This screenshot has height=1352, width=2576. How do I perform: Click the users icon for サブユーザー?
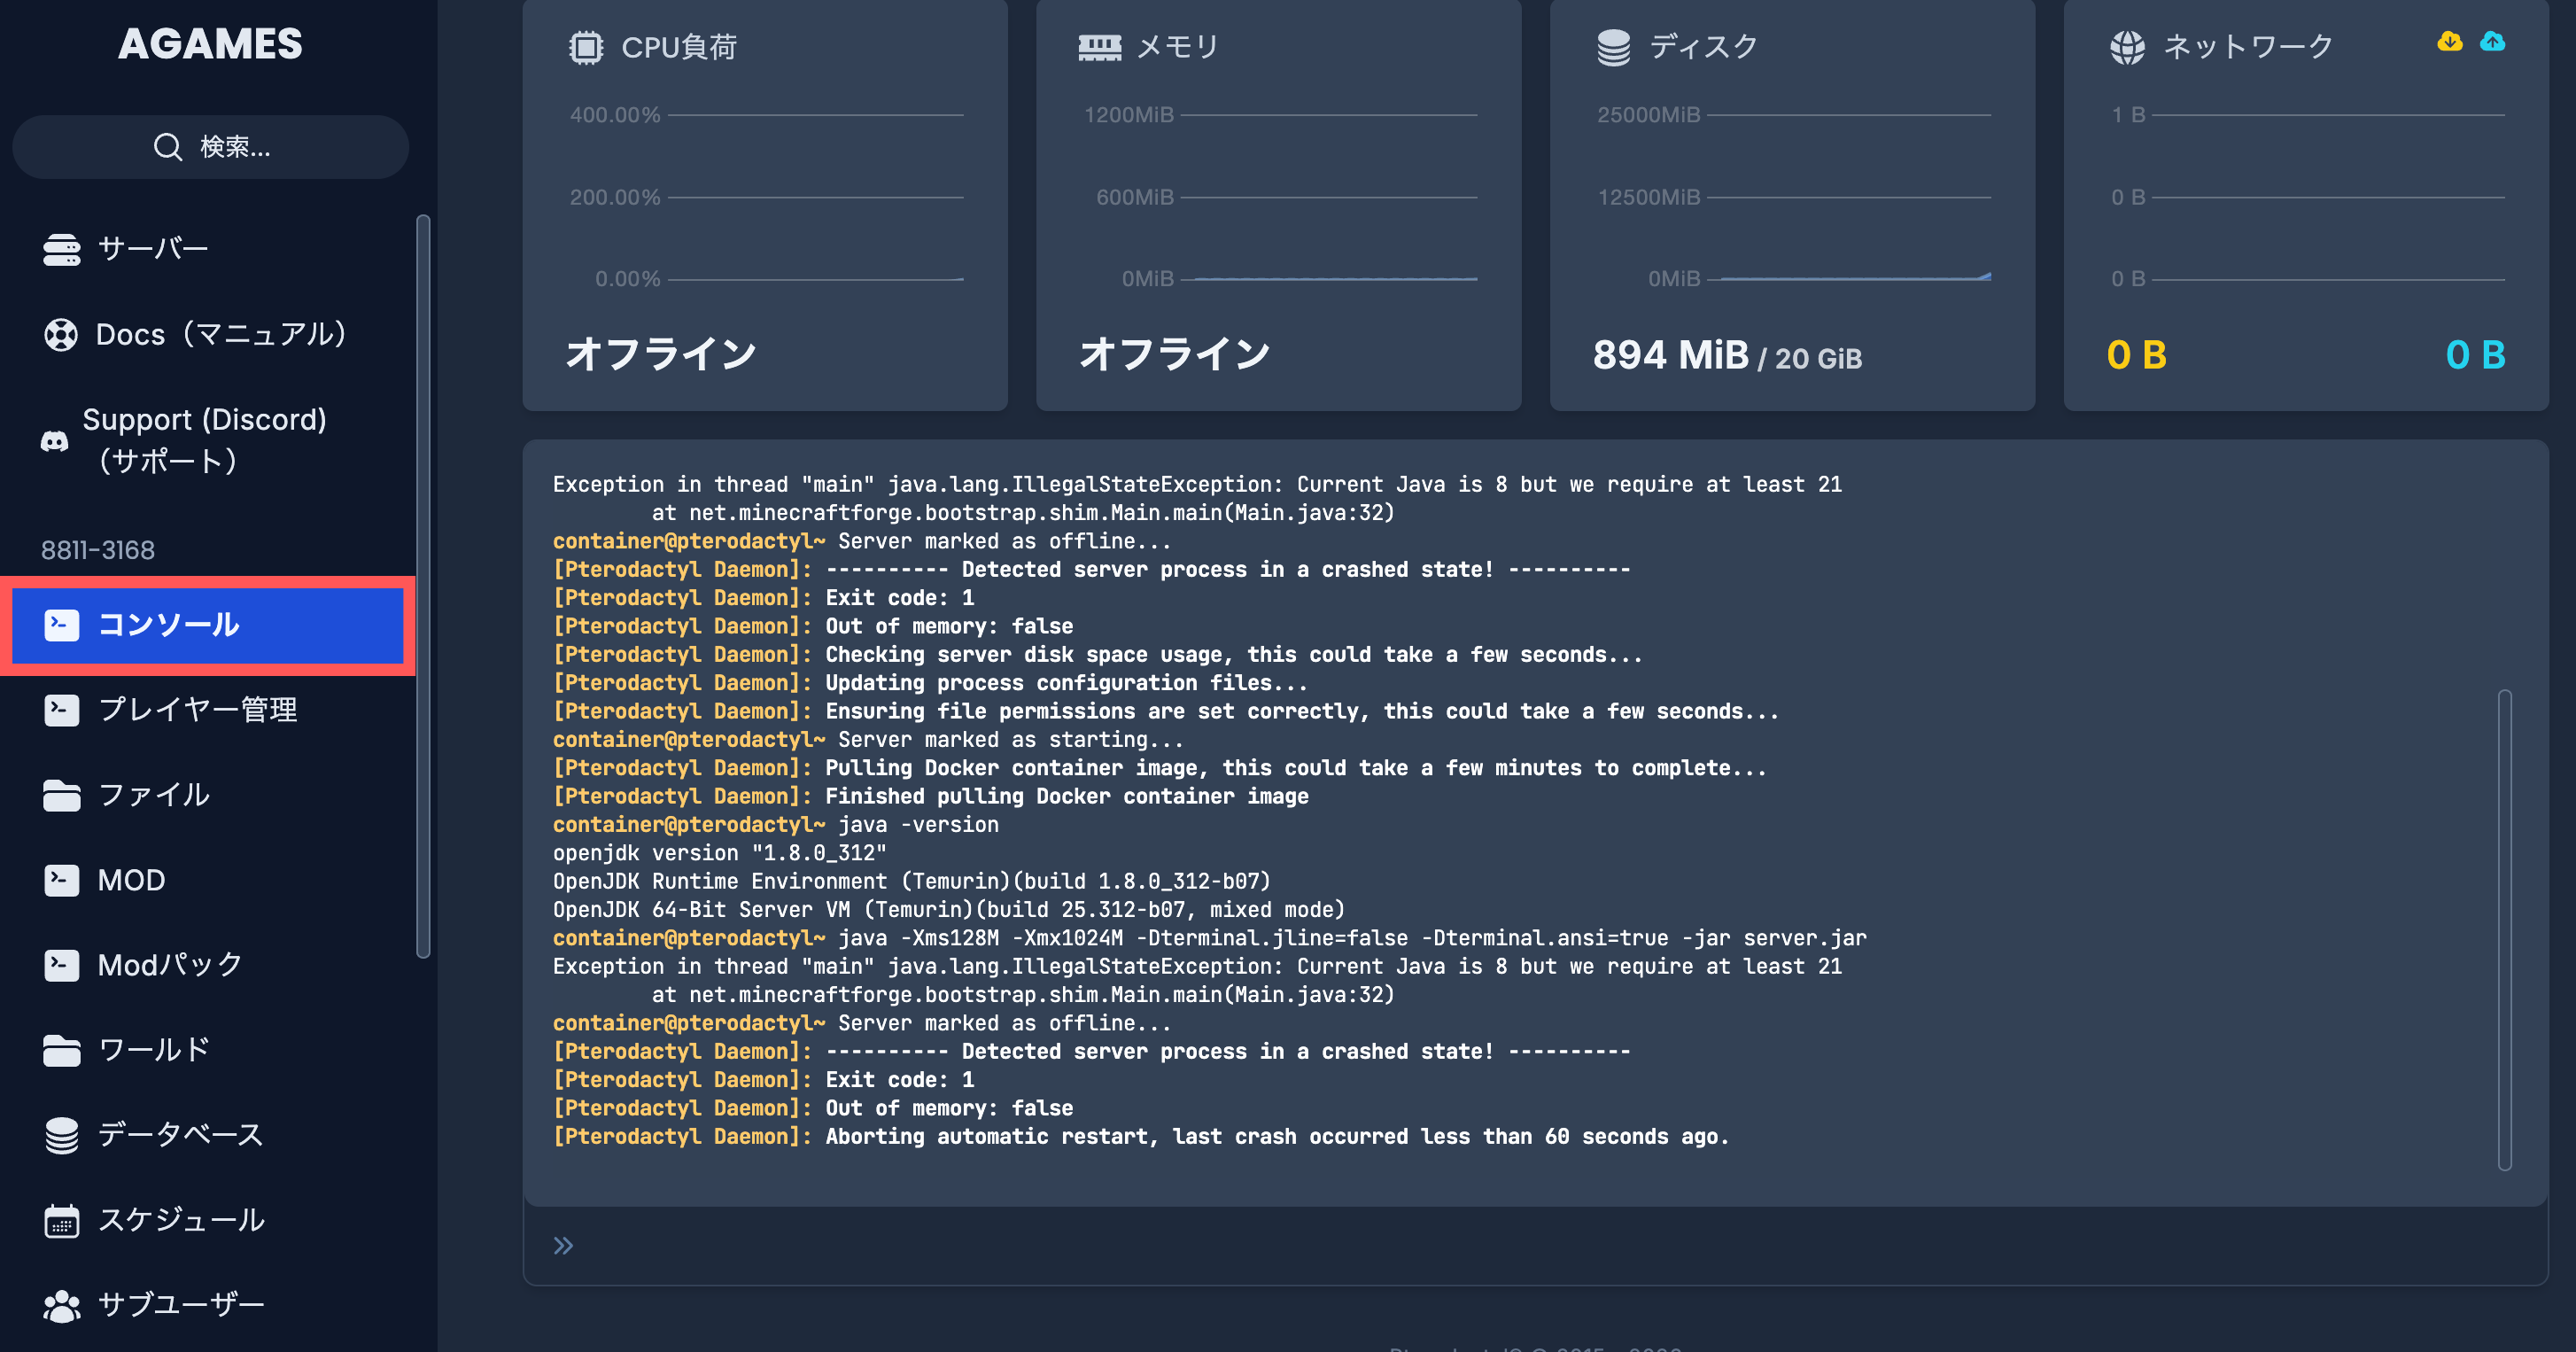click(x=61, y=1305)
